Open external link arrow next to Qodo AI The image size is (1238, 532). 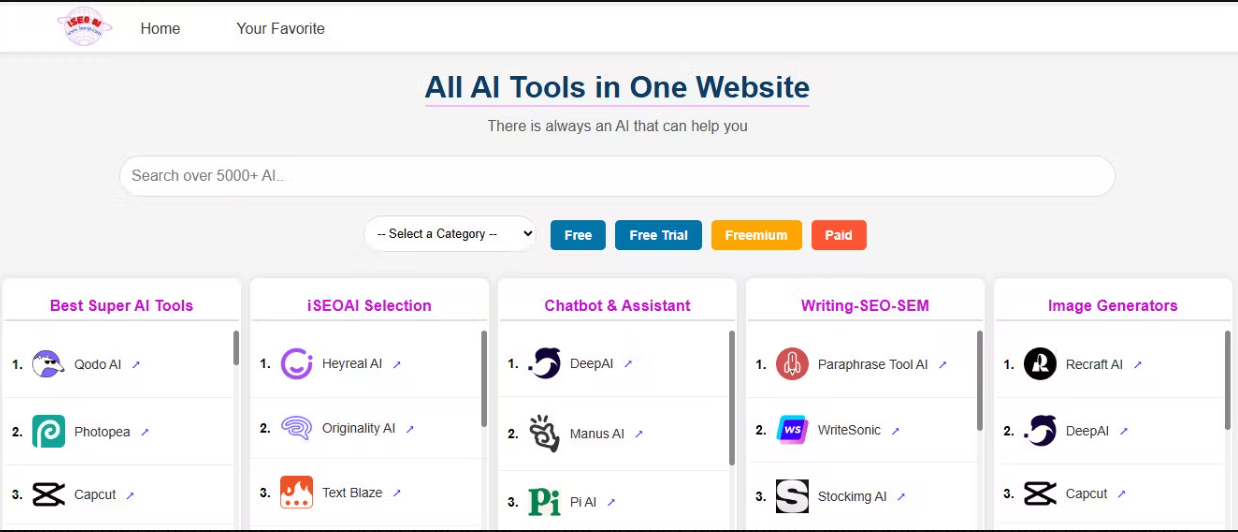136,365
